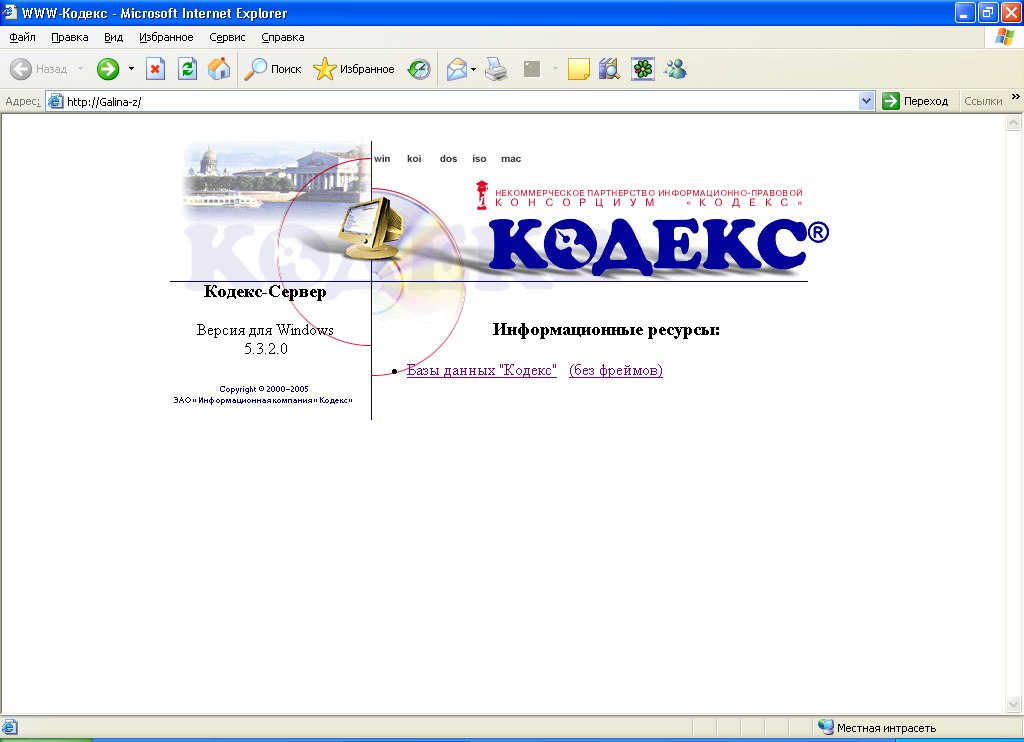
Task: Select the mac encoding link
Action: pos(511,159)
